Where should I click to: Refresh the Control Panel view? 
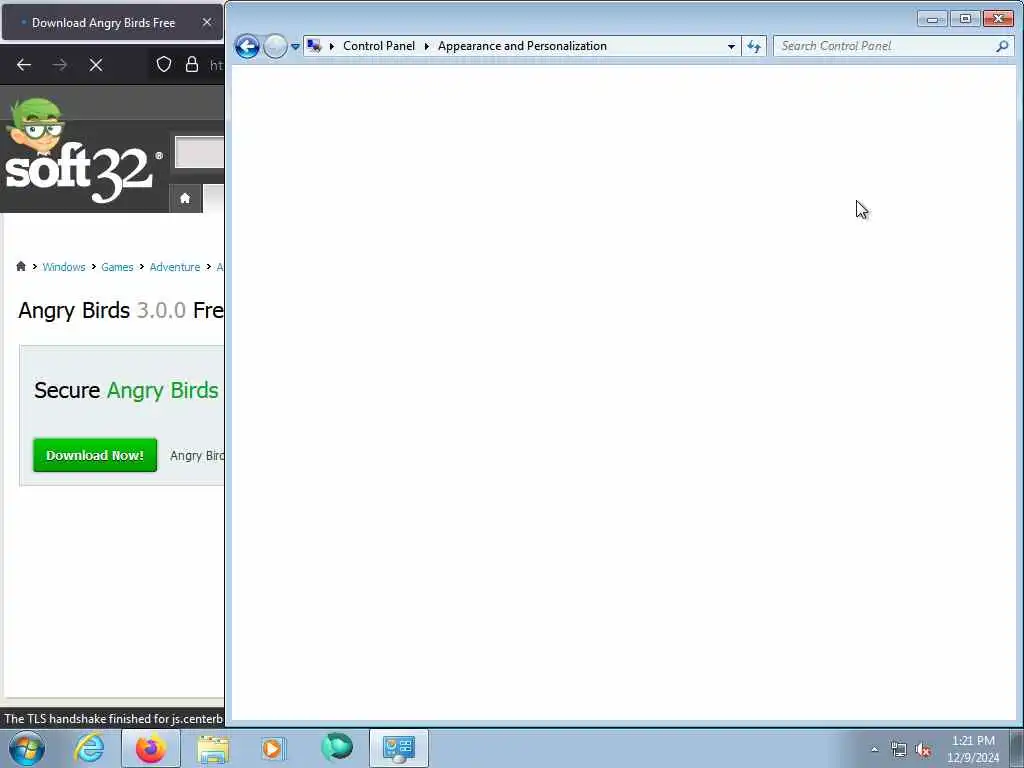(x=754, y=46)
